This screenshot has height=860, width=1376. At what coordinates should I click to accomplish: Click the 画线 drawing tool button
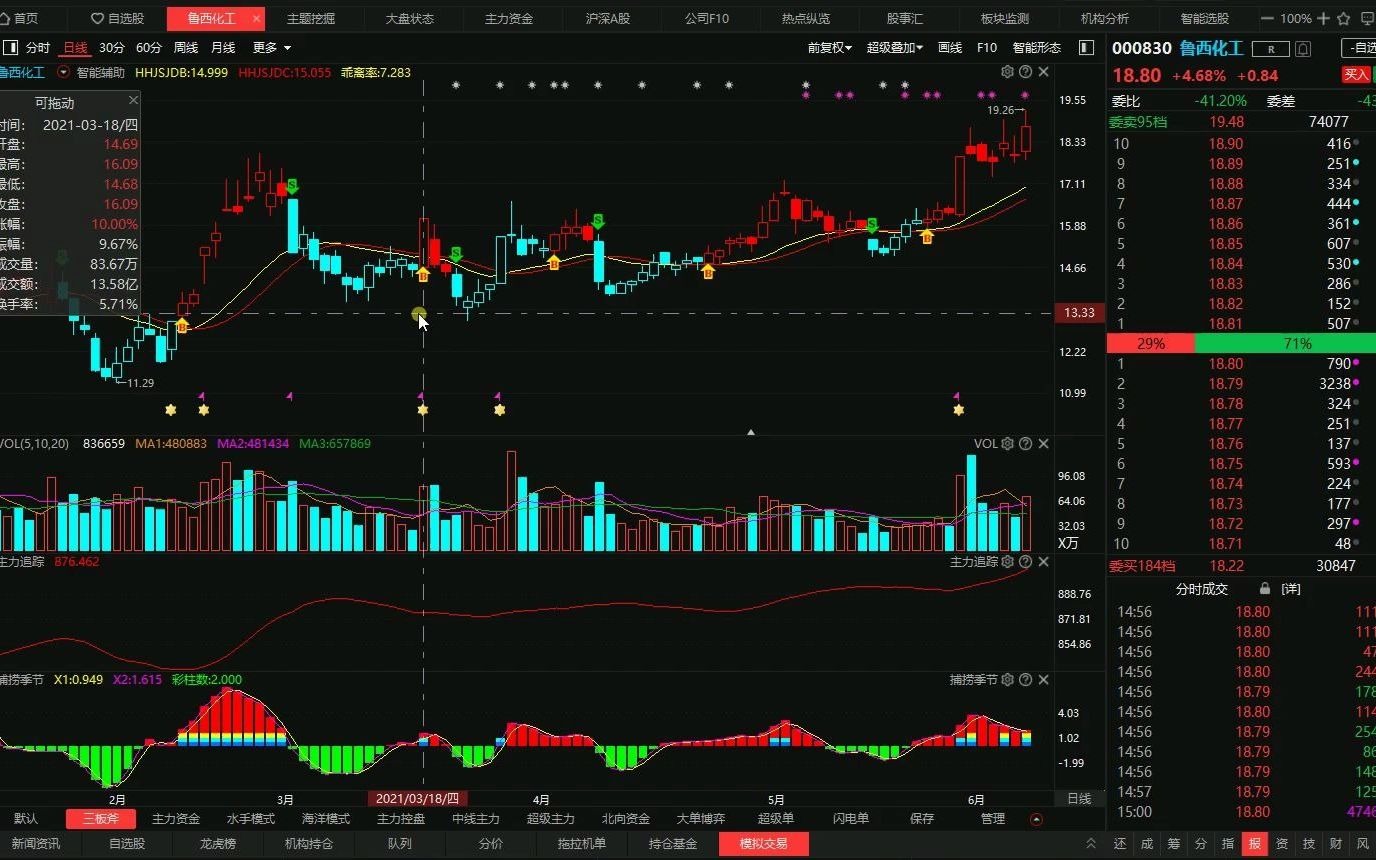coord(949,47)
